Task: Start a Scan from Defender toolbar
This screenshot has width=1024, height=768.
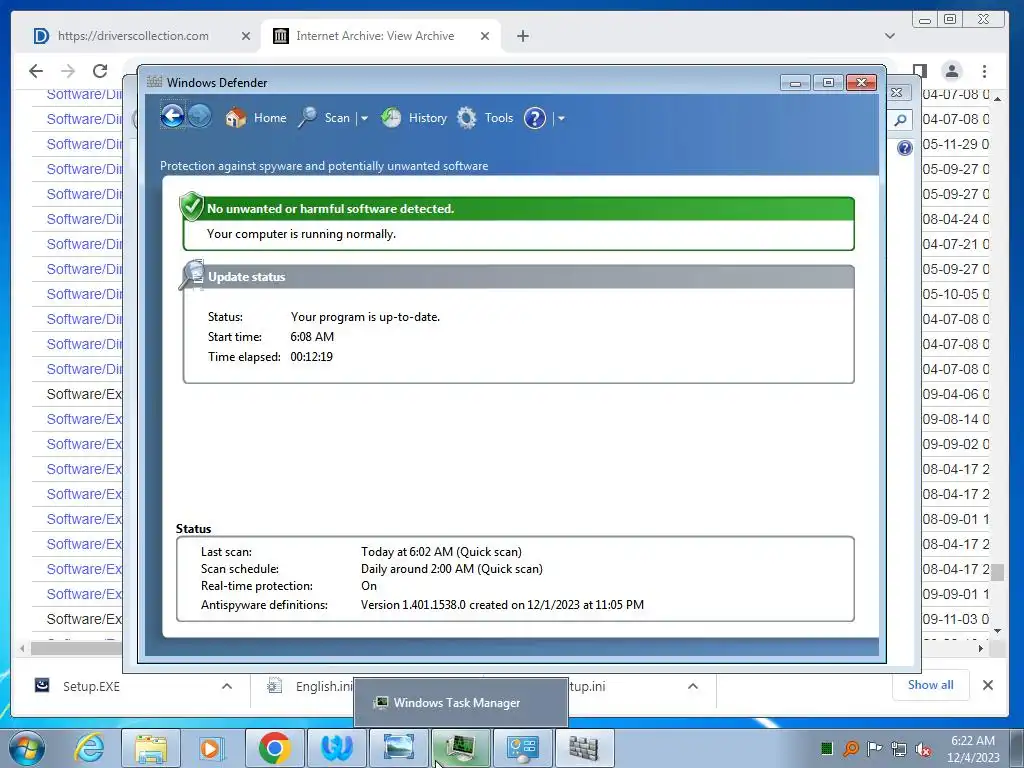Action: point(324,118)
